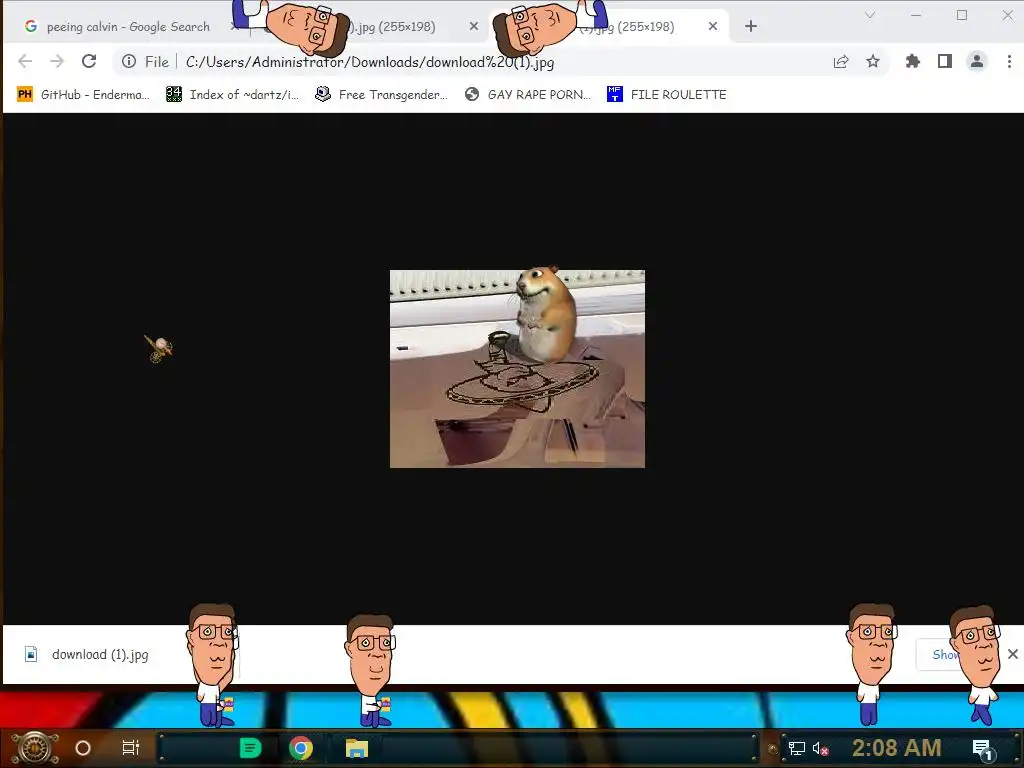Open the taskbar search circle icon

[x=83, y=748]
